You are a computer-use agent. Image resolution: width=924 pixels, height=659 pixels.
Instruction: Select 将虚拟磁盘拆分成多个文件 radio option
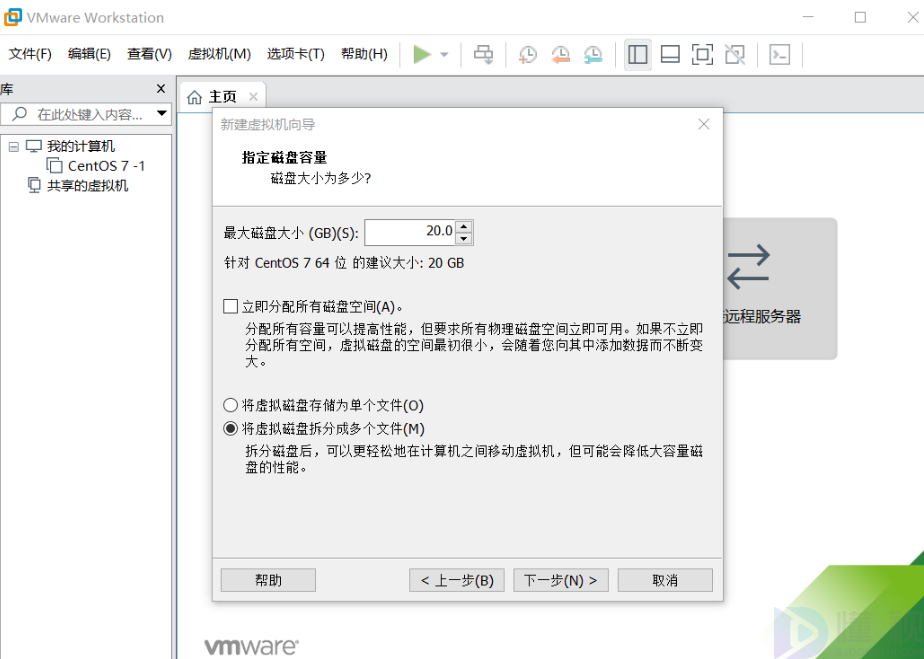coord(231,428)
